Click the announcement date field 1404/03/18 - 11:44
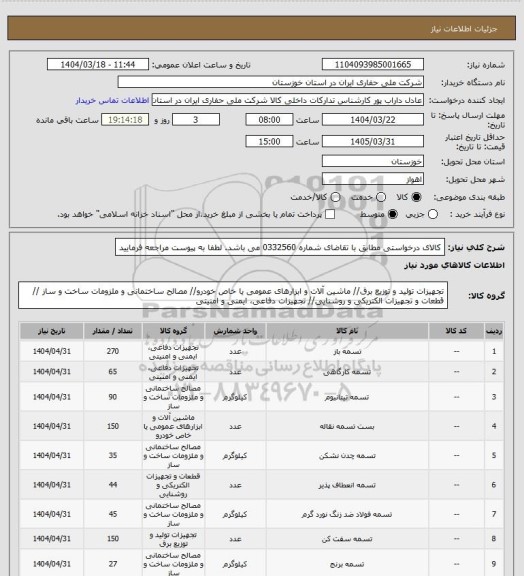Image resolution: width=524 pixels, height=576 pixels. coord(98,64)
